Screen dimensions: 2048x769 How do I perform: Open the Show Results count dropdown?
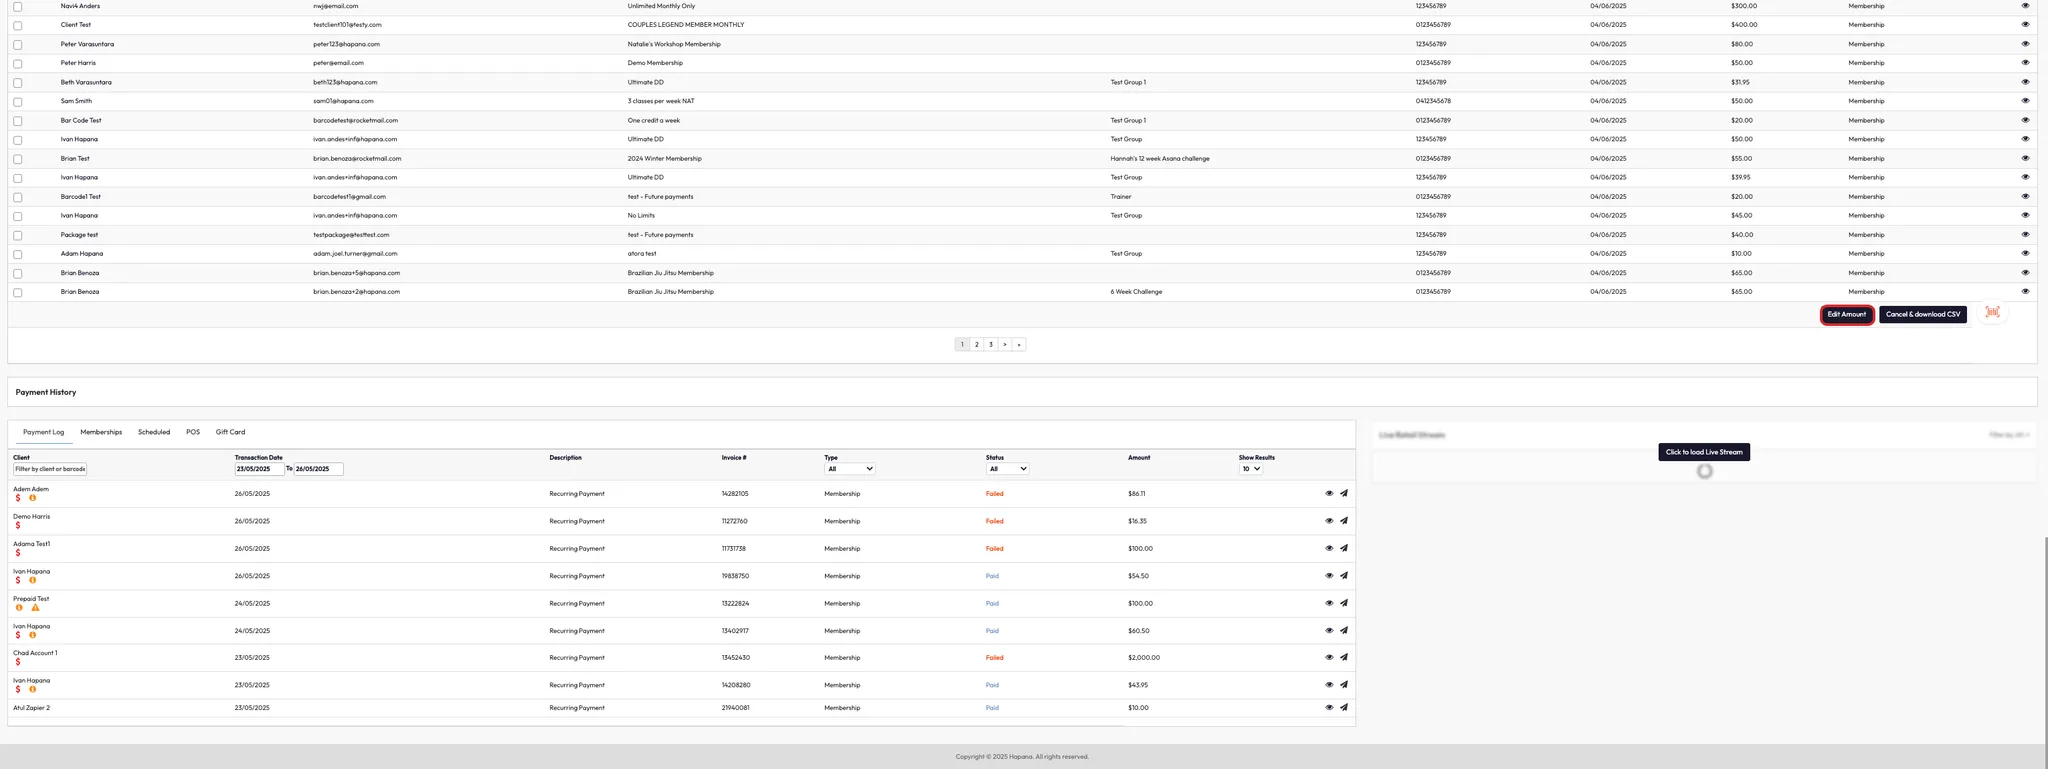point(1250,469)
